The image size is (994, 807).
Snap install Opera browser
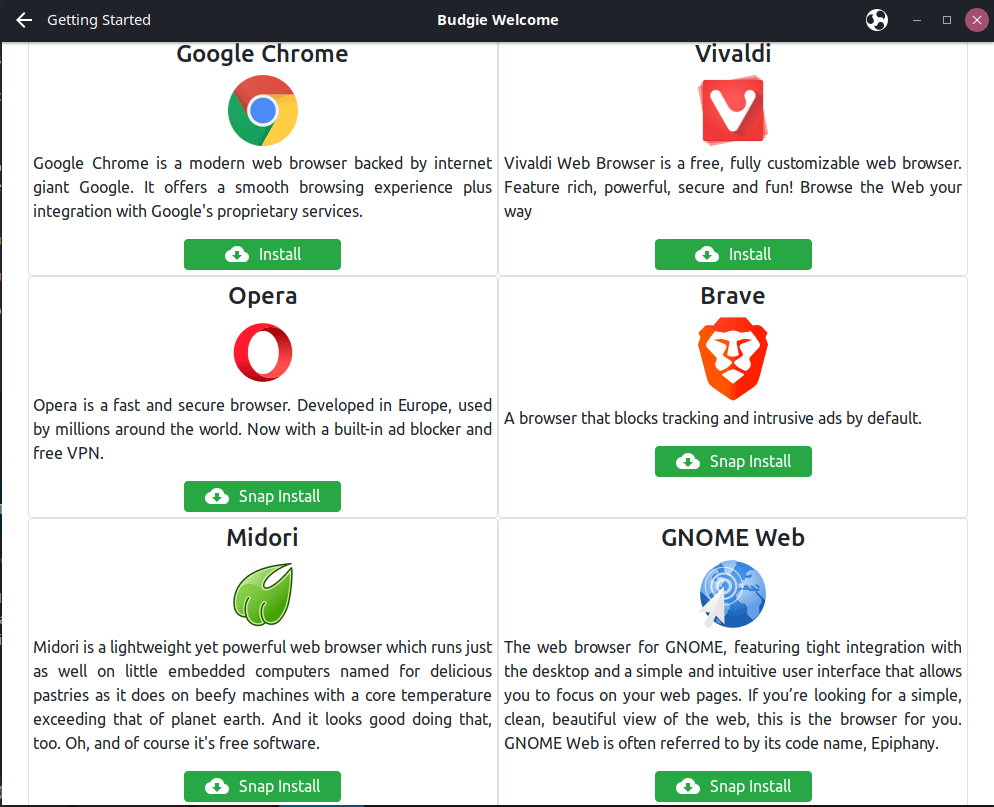pyautogui.click(x=262, y=496)
